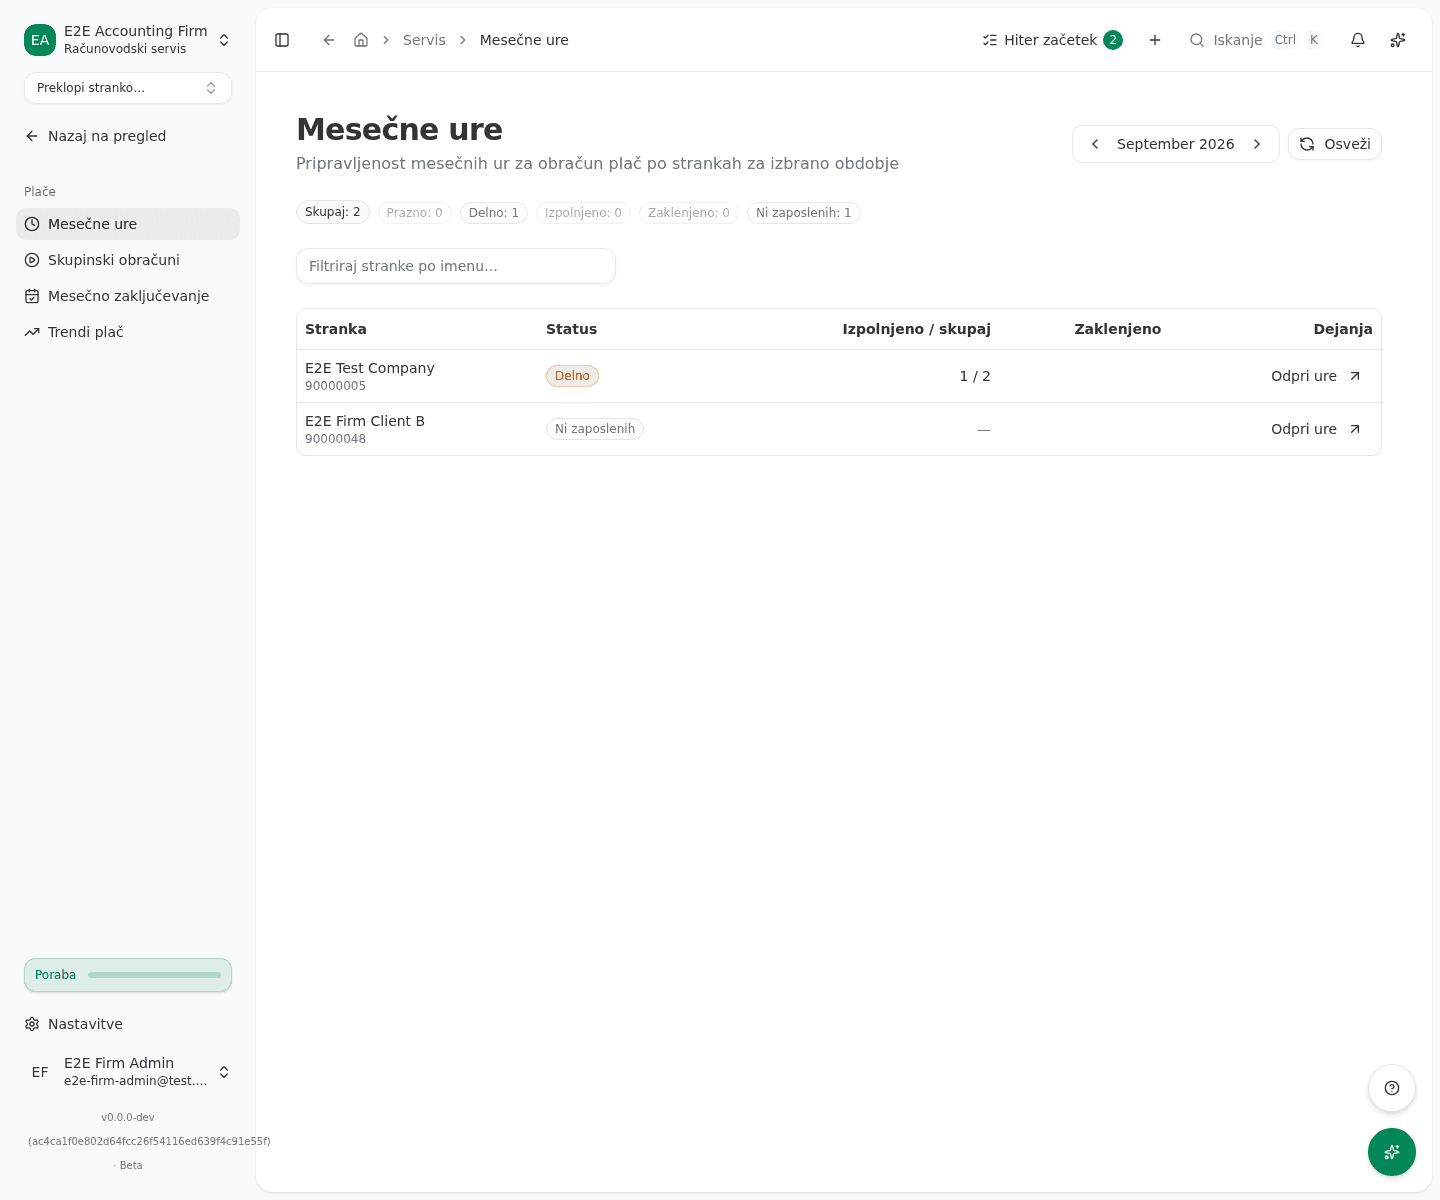Viewport: 1440px width, 1200px height.
Task: Click the Osveži refresh button
Action: click(1335, 144)
